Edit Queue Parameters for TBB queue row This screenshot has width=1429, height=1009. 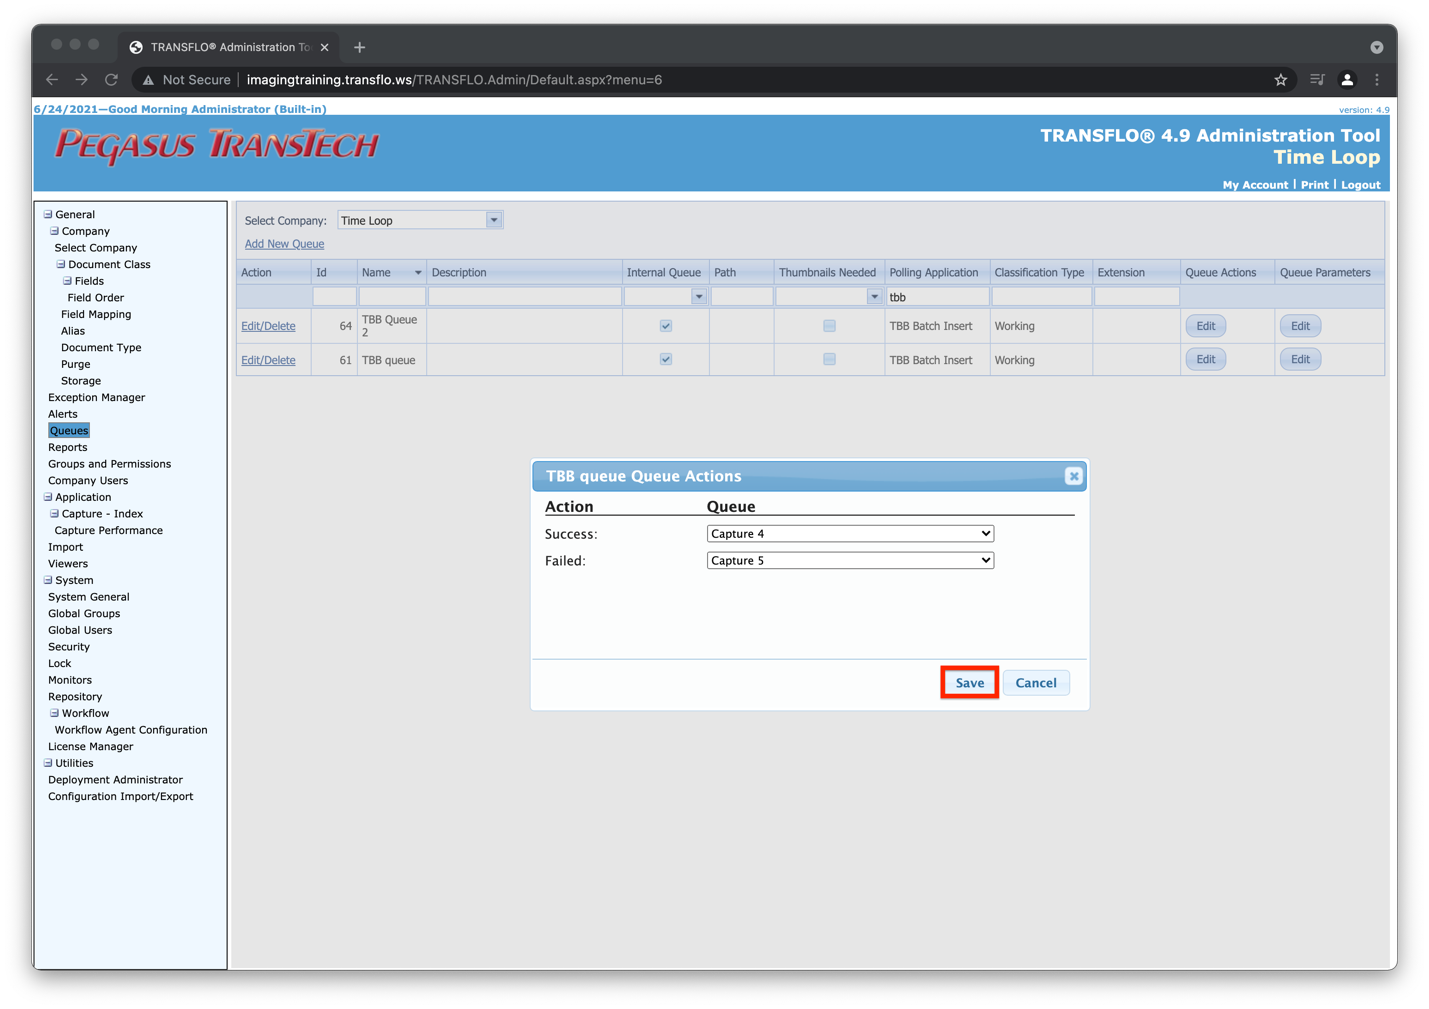coord(1300,359)
